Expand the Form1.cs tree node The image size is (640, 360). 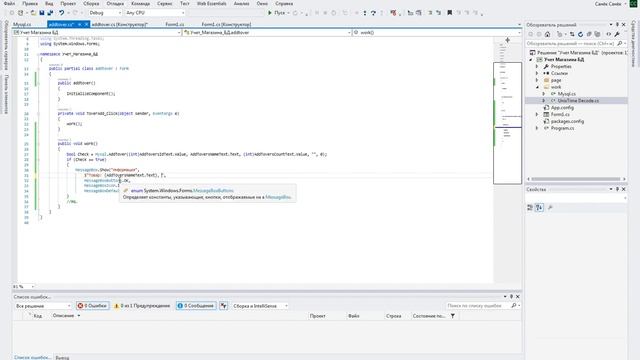[x=537, y=114]
